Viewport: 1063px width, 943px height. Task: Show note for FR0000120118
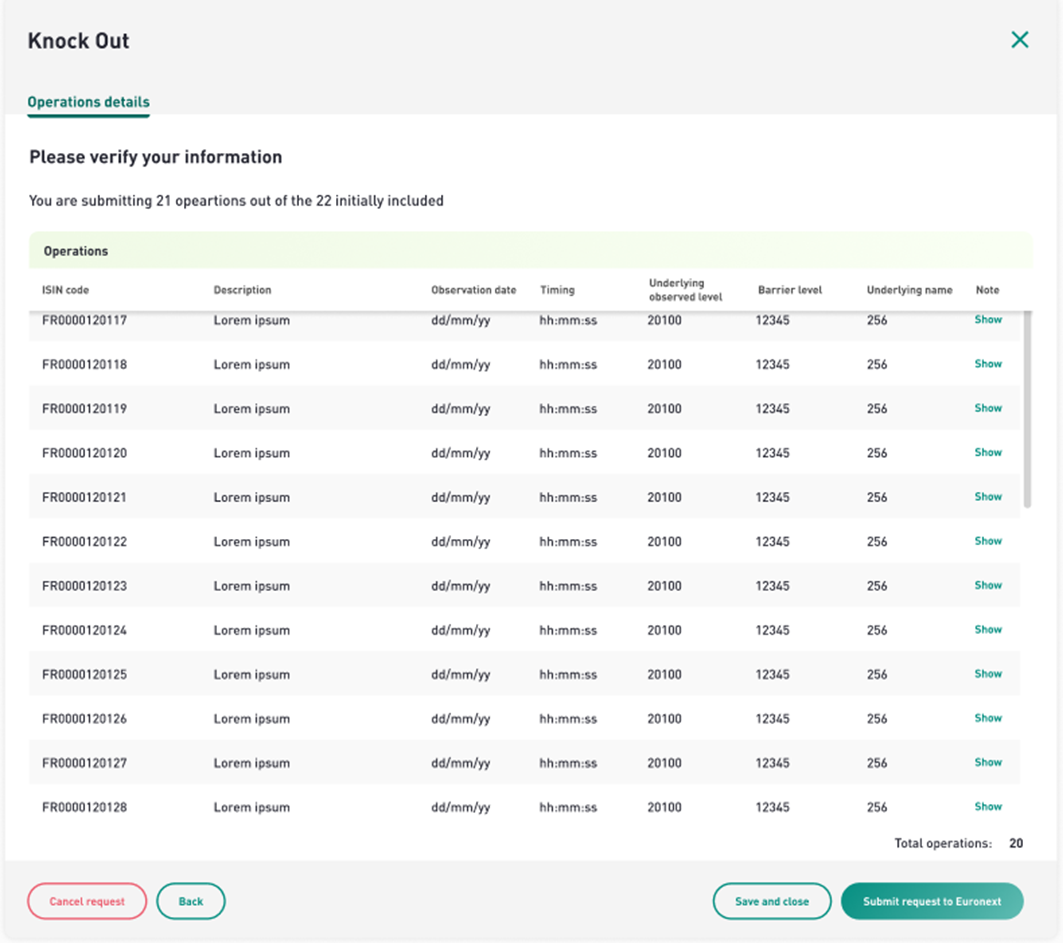coord(988,364)
